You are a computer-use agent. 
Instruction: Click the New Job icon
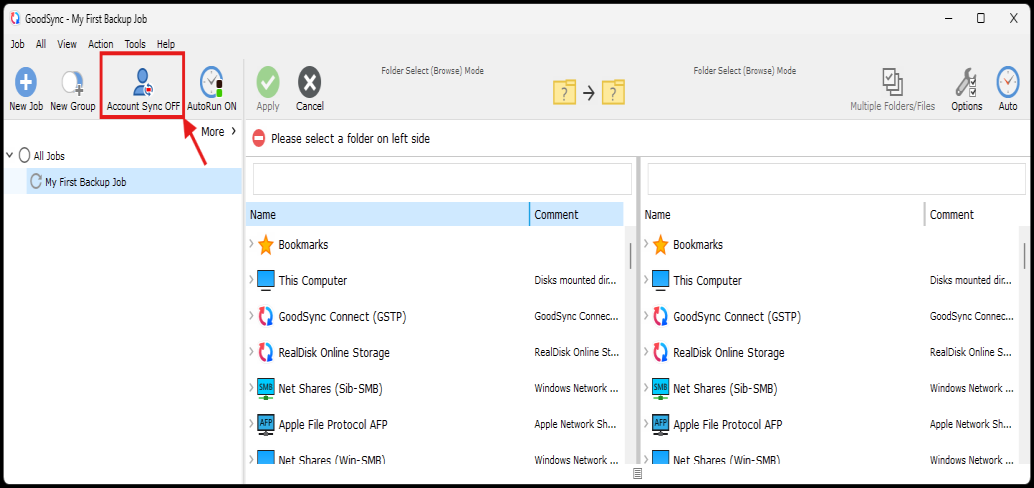[x=26, y=84]
